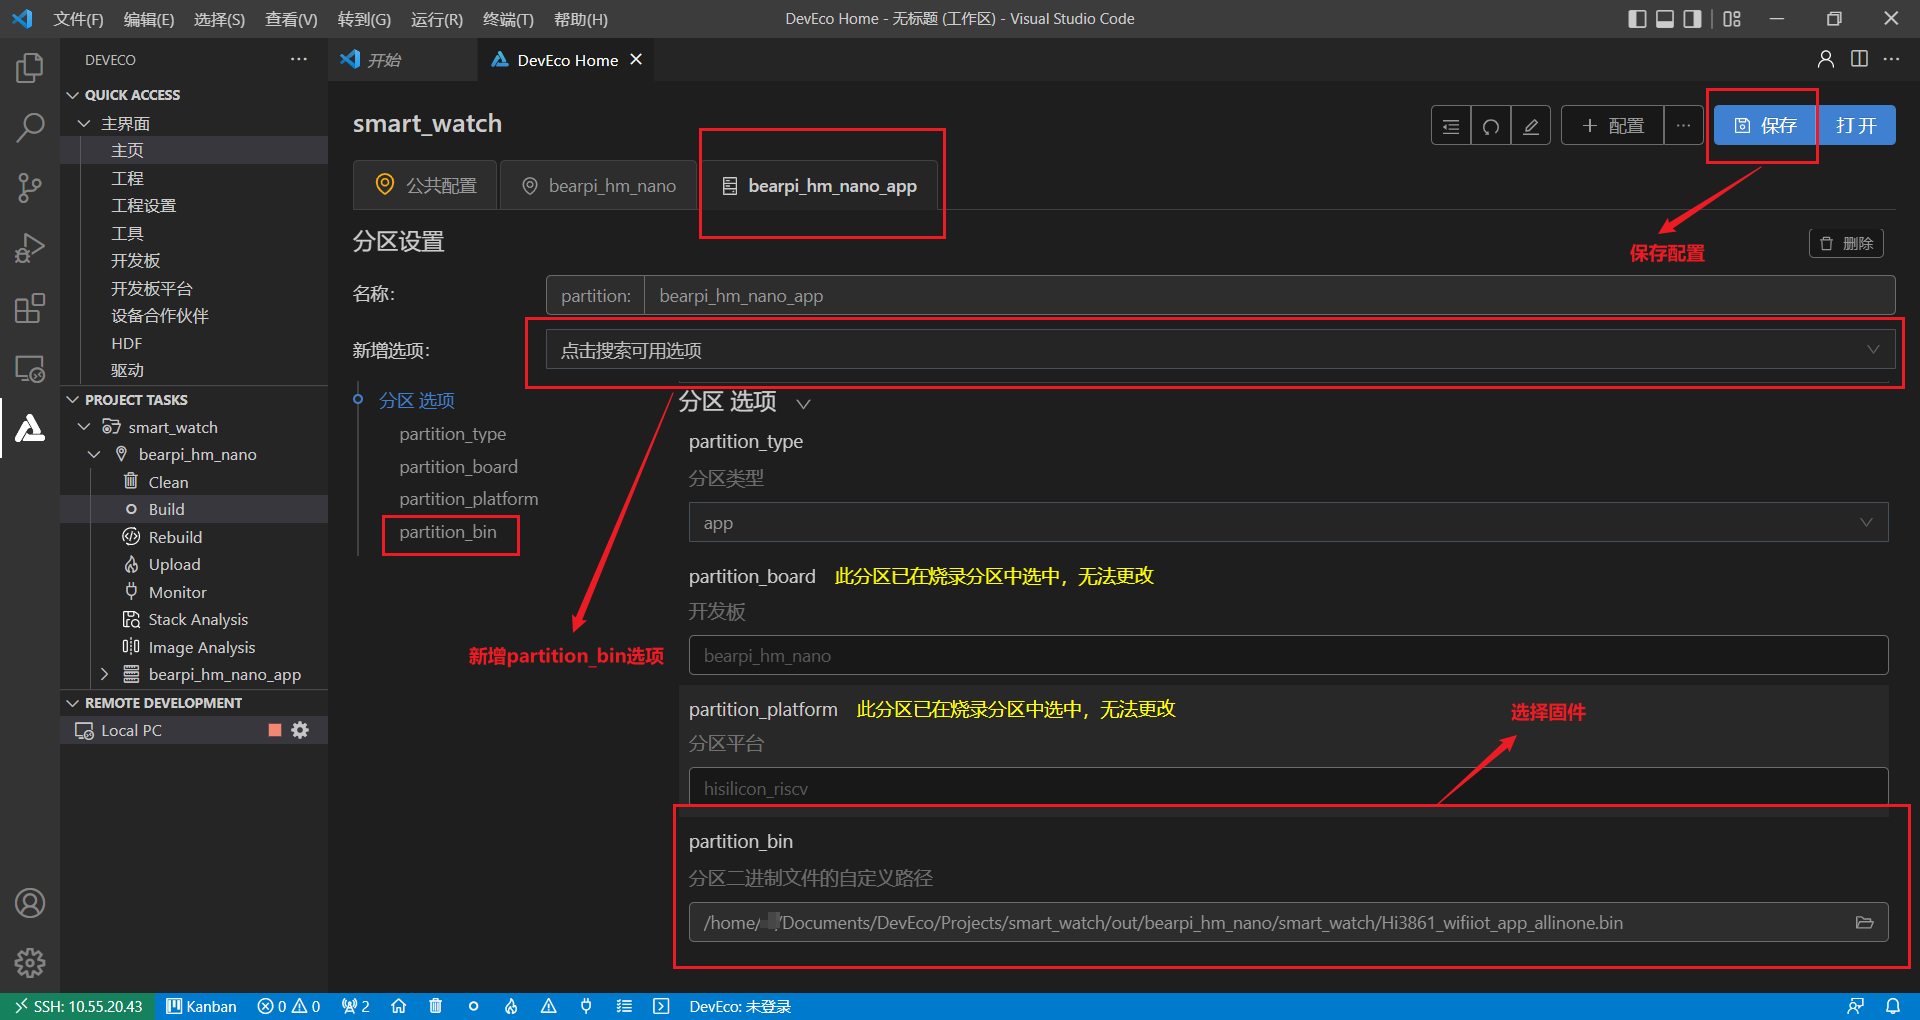The height and width of the screenshot is (1020, 1920).
Task: Click the trash clean icon in status bar
Action: (436, 1006)
